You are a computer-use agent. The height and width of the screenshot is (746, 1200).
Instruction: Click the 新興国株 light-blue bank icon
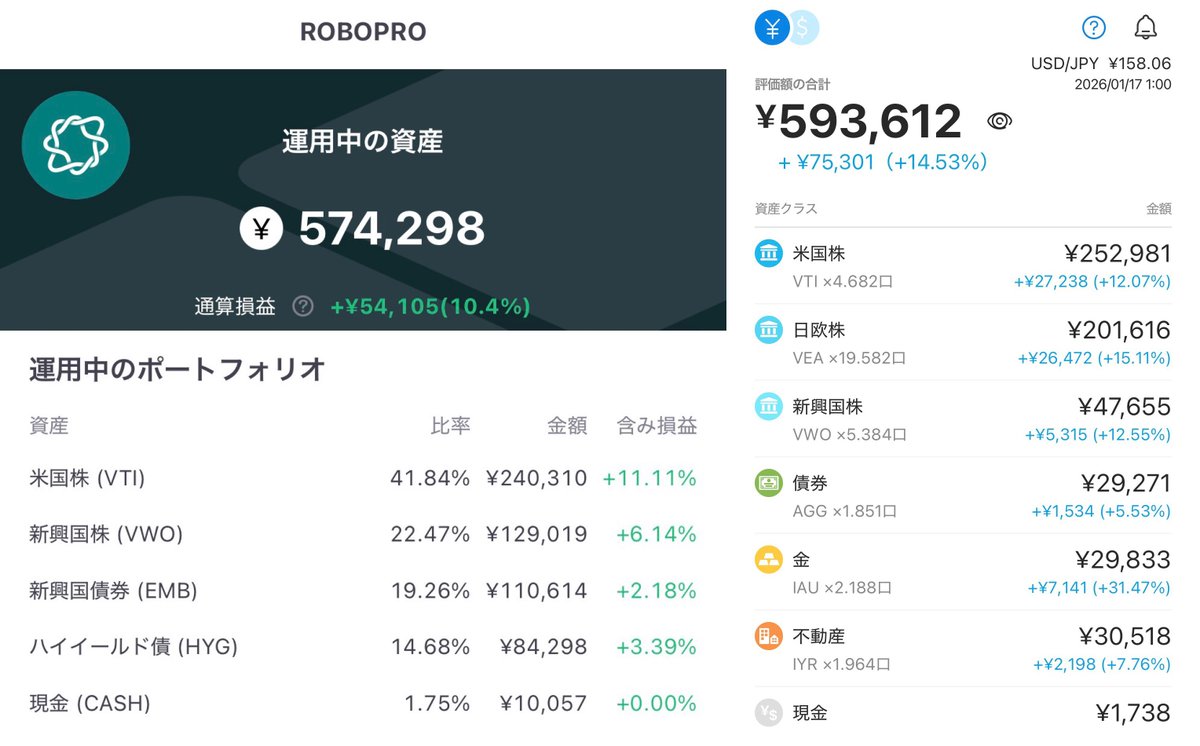pos(768,406)
